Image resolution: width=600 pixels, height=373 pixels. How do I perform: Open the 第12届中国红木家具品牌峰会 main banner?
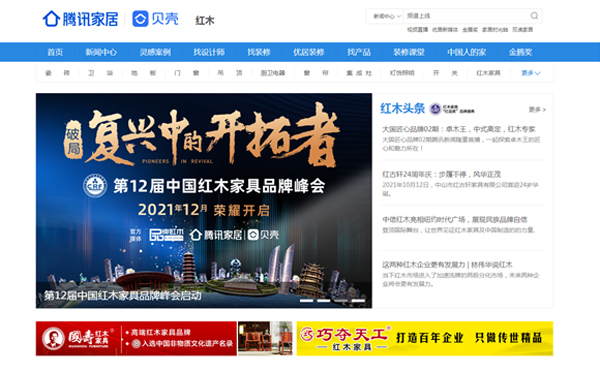pyautogui.click(x=204, y=200)
